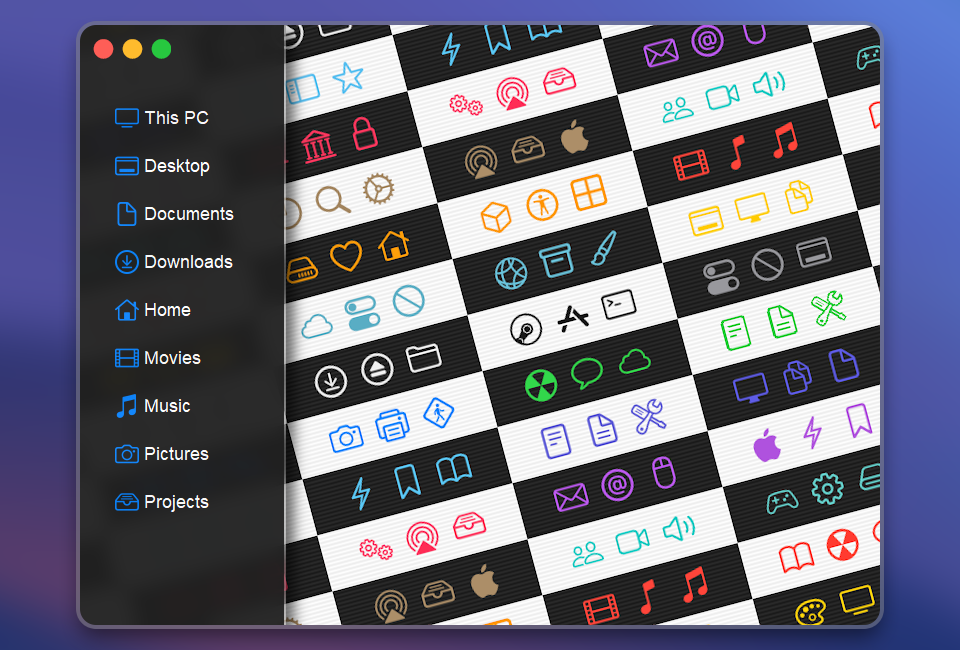This screenshot has height=650, width=960.
Task: Click the orange cube icon
Action: pyautogui.click(x=496, y=217)
